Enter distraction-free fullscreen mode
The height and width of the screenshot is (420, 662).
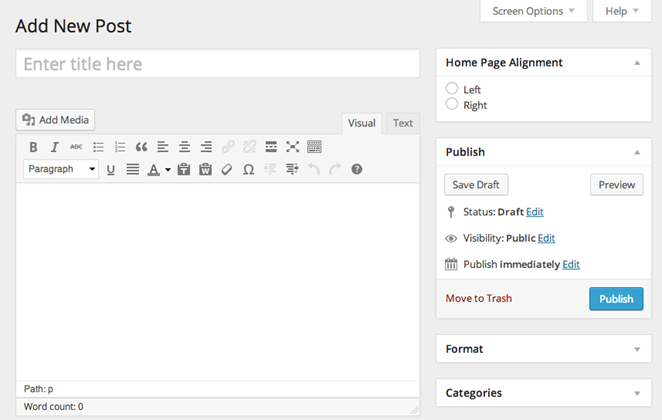pyautogui.click(x=293, y=147)
